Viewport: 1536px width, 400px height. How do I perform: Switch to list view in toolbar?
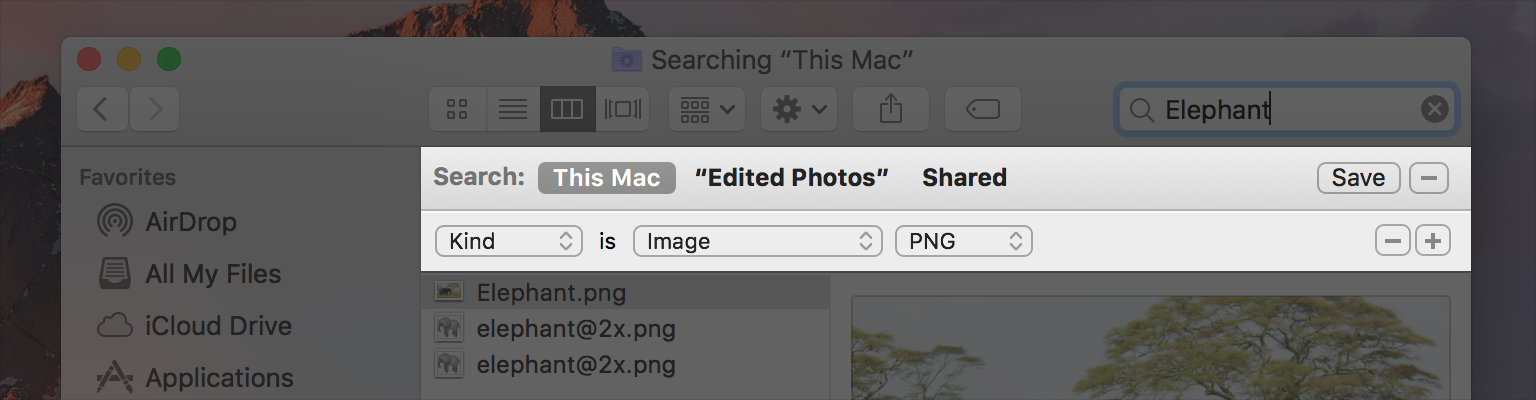(x=513, y=109)
